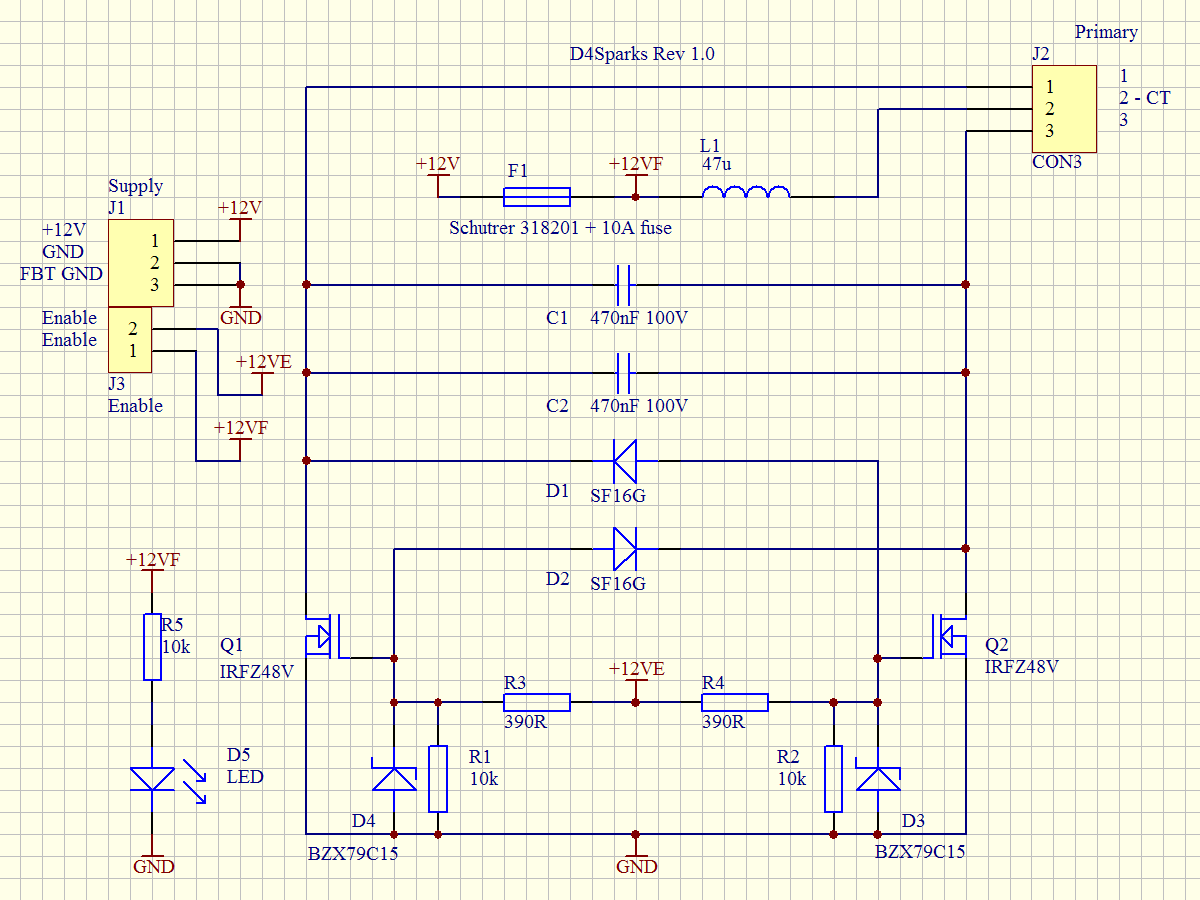This screenshot has height=900, width=1200.
Task: Select the D1 SF16G diode symbol
Action: coord(626,461)
